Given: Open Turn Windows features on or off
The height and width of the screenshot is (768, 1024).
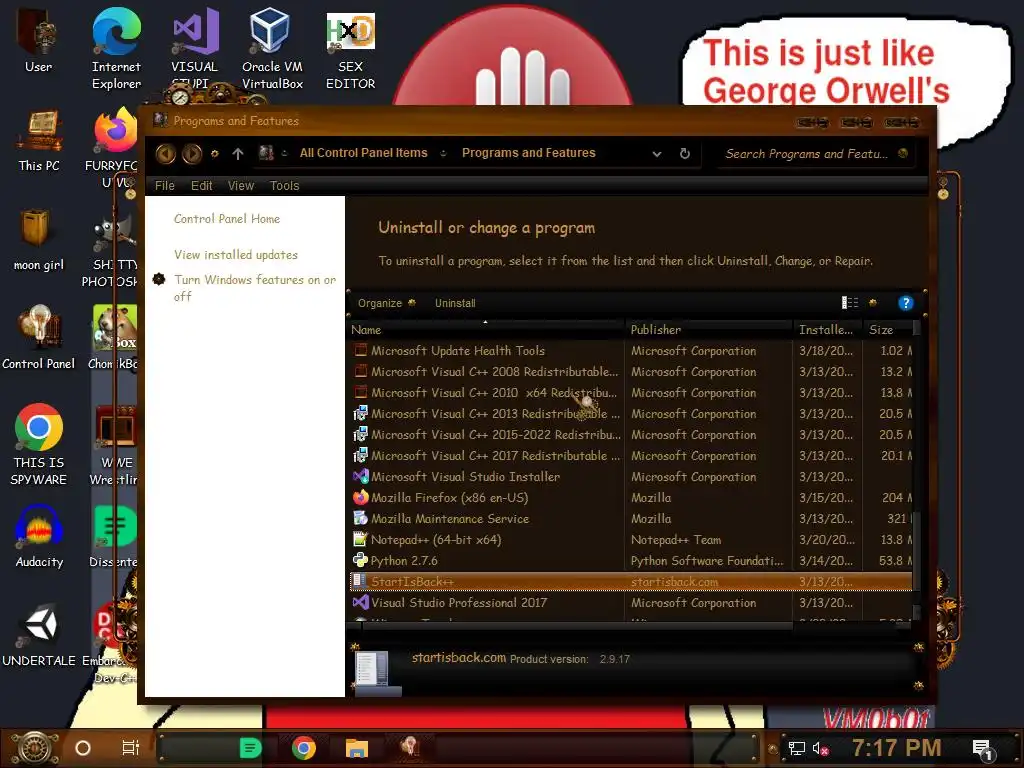Looking at the screenshot, I should point(255,288).
